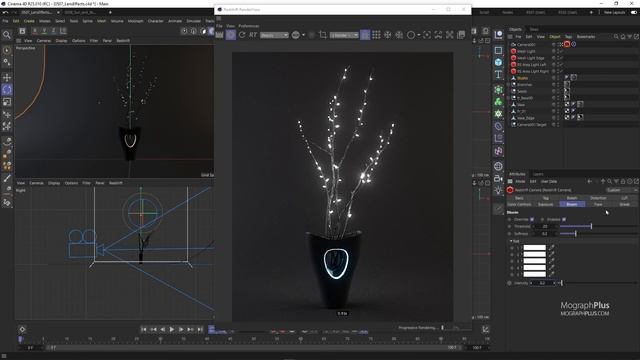Open the Mode menu in Attributes manager

520,181
